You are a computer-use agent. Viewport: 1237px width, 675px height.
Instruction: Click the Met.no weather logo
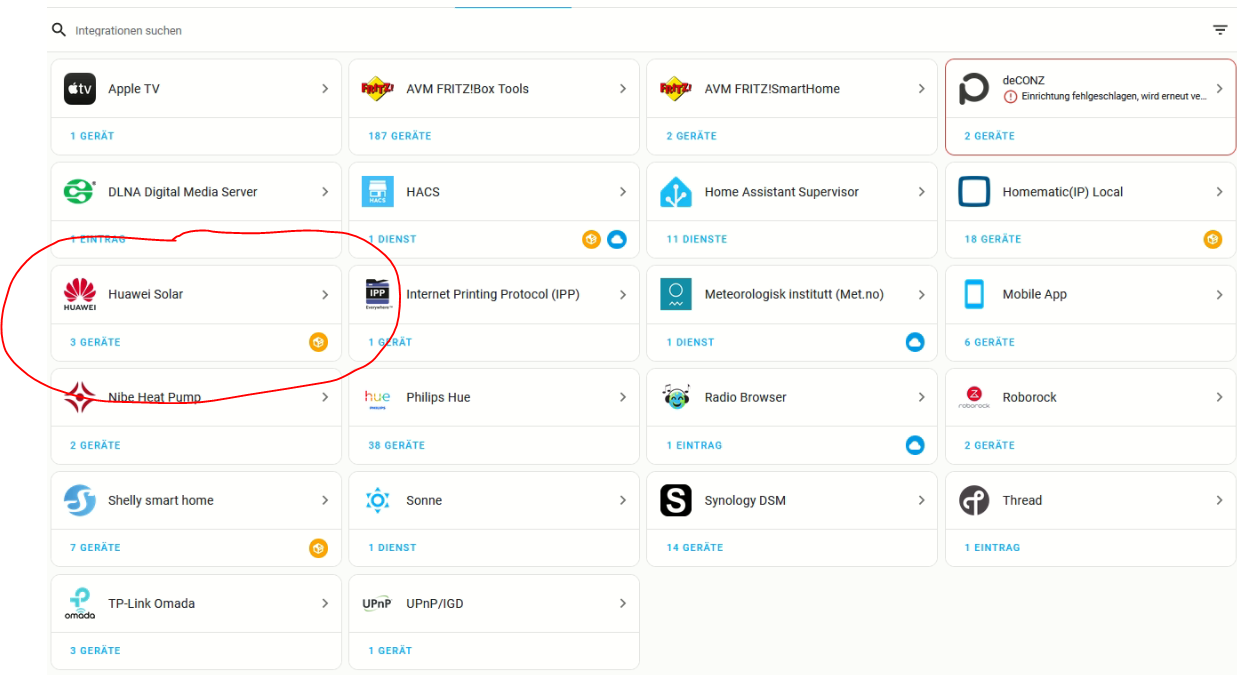pyautogui.click(x=676, y=295)
